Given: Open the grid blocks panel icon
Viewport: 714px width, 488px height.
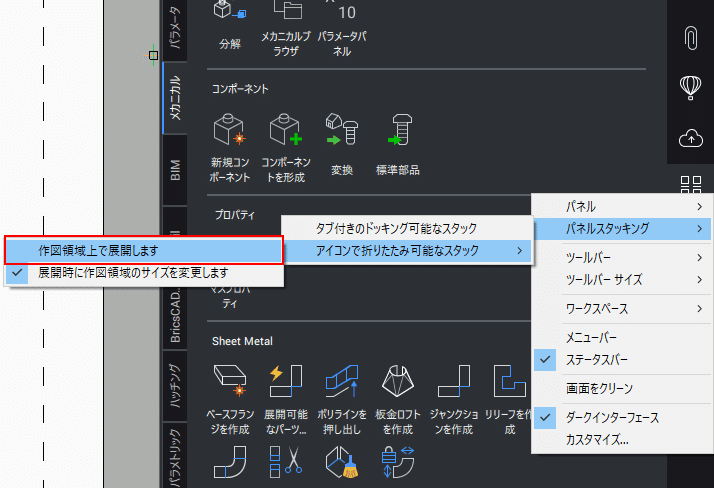Looking at the screenshot, I should click(691, 184).
